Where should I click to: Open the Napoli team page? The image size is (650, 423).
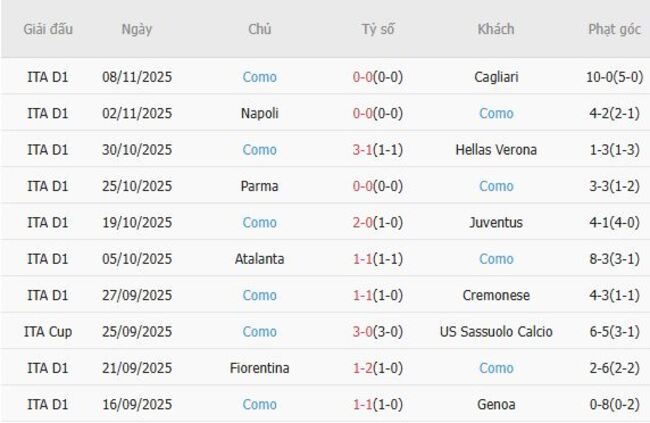point(260,113)
